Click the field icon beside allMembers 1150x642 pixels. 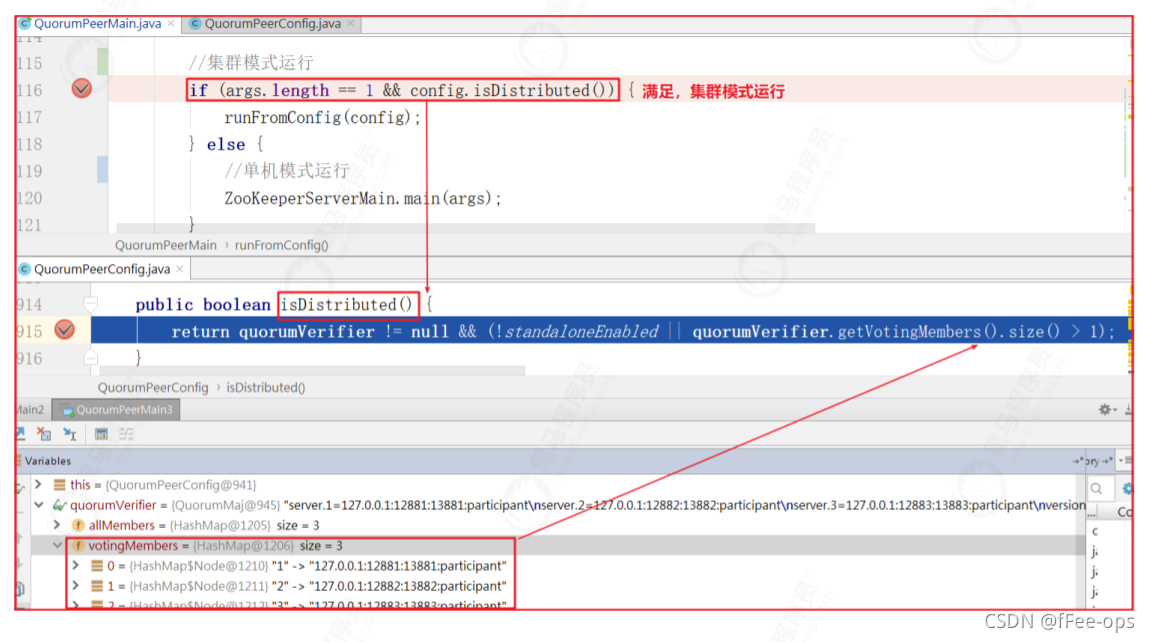[x=78, y=525]
